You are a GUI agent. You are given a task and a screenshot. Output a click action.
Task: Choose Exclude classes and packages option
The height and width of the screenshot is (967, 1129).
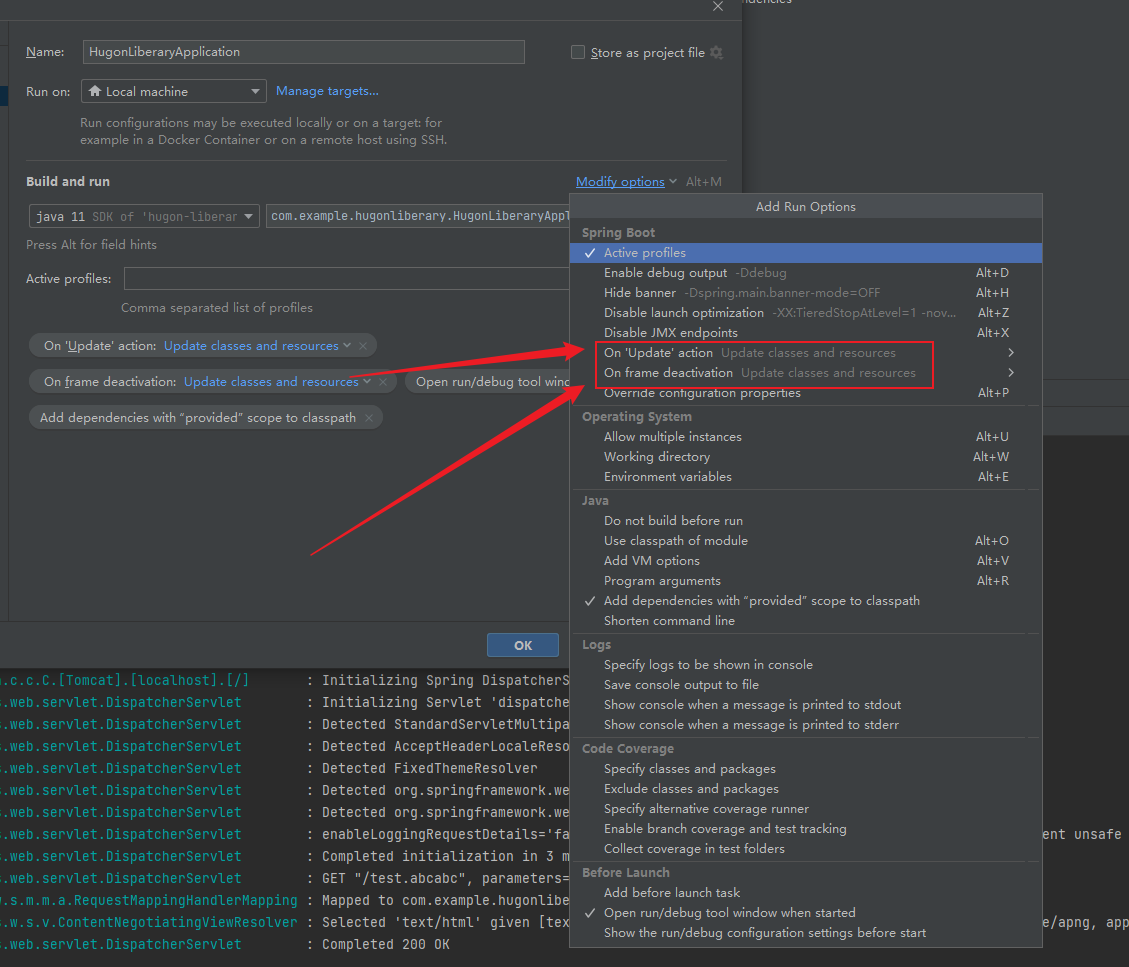806,788
